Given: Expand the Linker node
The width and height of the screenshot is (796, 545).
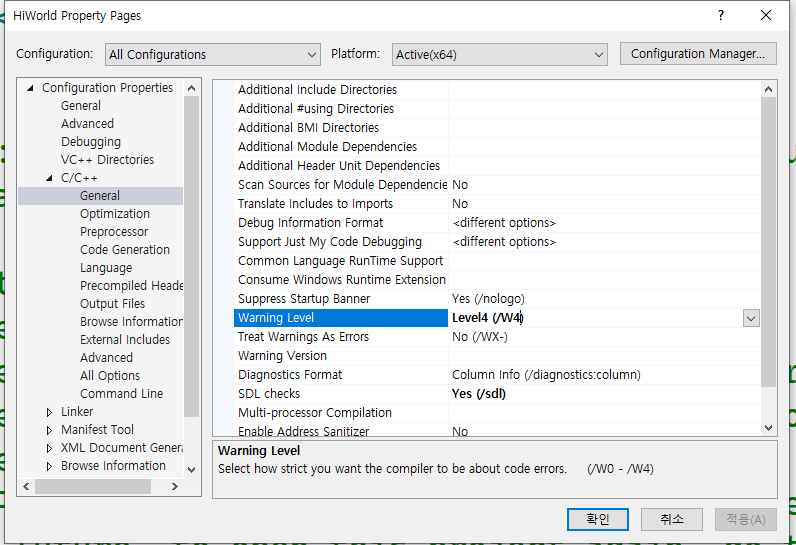Looking at the screenshot, I should coord(49,412).
